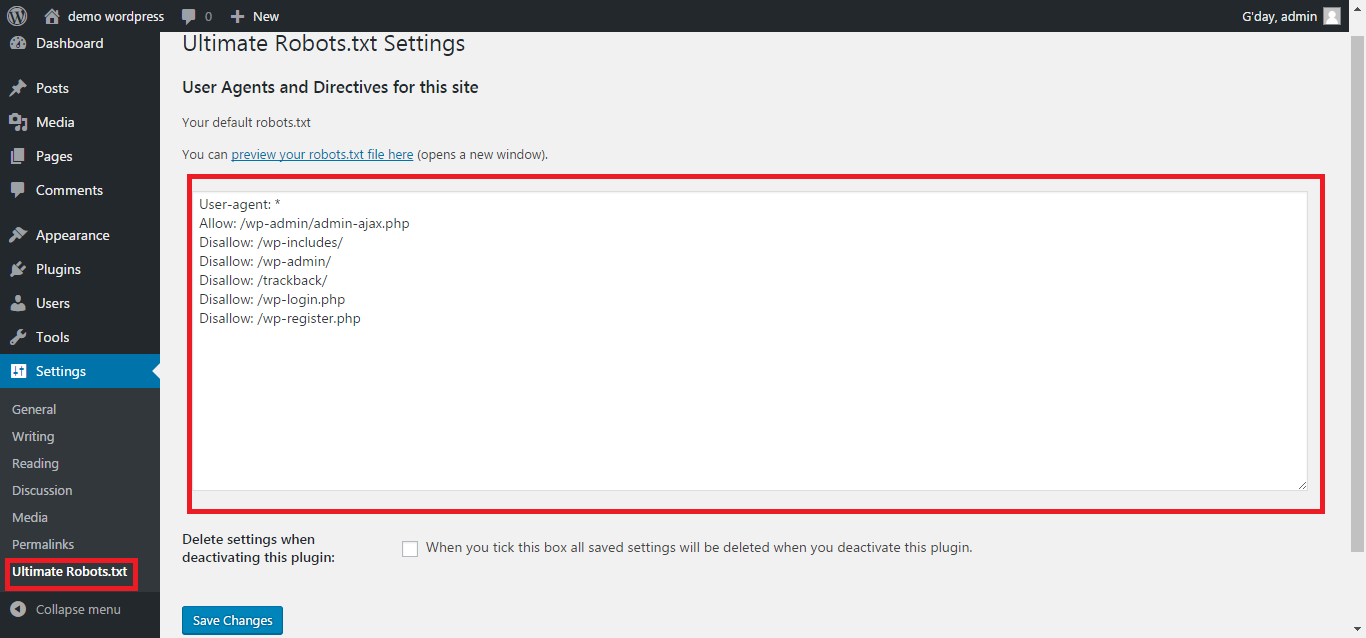This screenshot has width=1366, height=638.
Task: Open the Tools wrench icon
Action: pos(18,337)
